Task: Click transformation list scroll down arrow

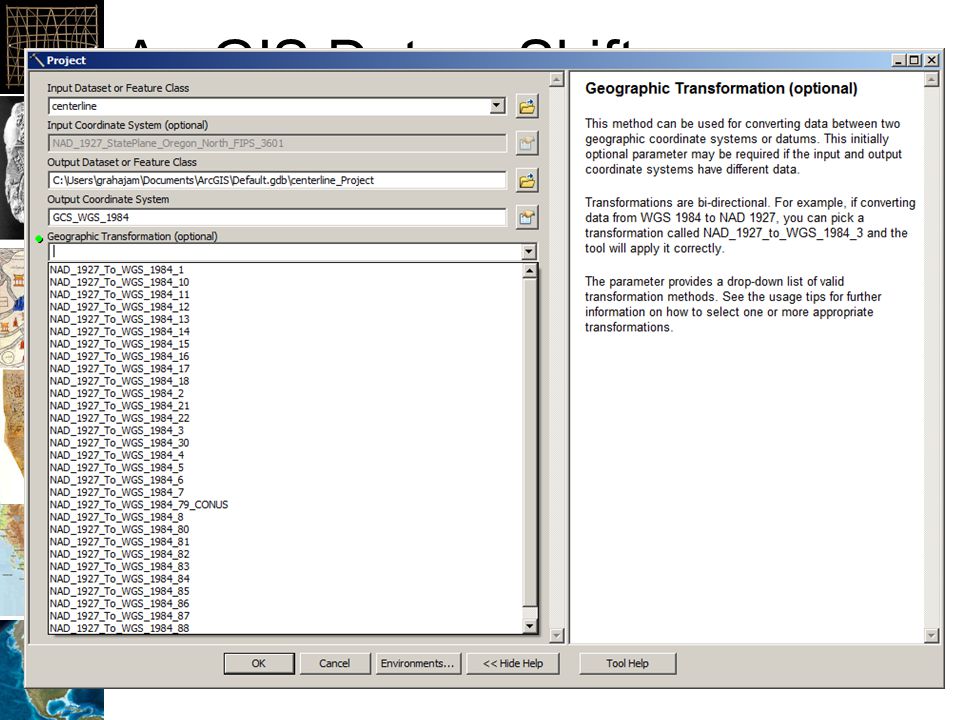Action: click(530, 626)
